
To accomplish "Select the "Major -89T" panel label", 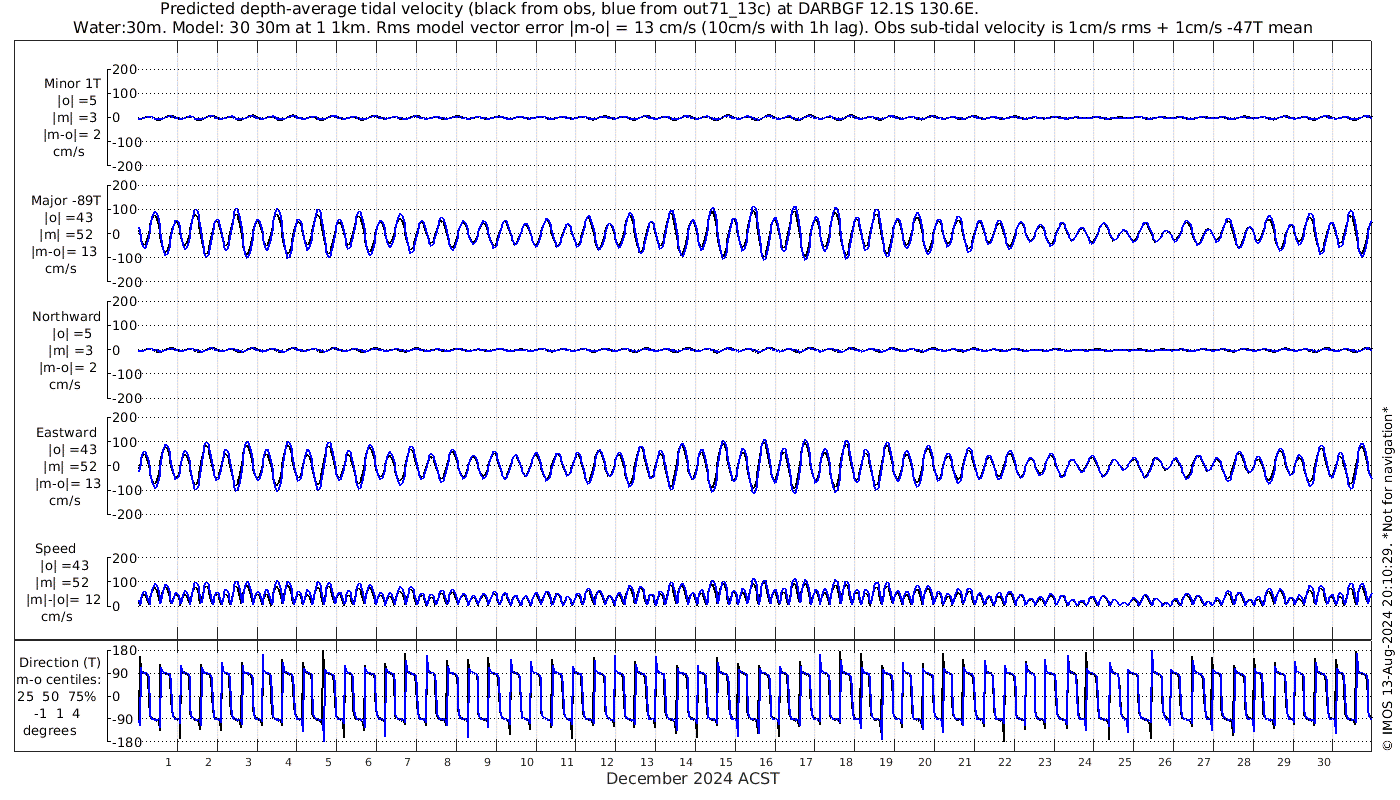I will coord(67,200).
